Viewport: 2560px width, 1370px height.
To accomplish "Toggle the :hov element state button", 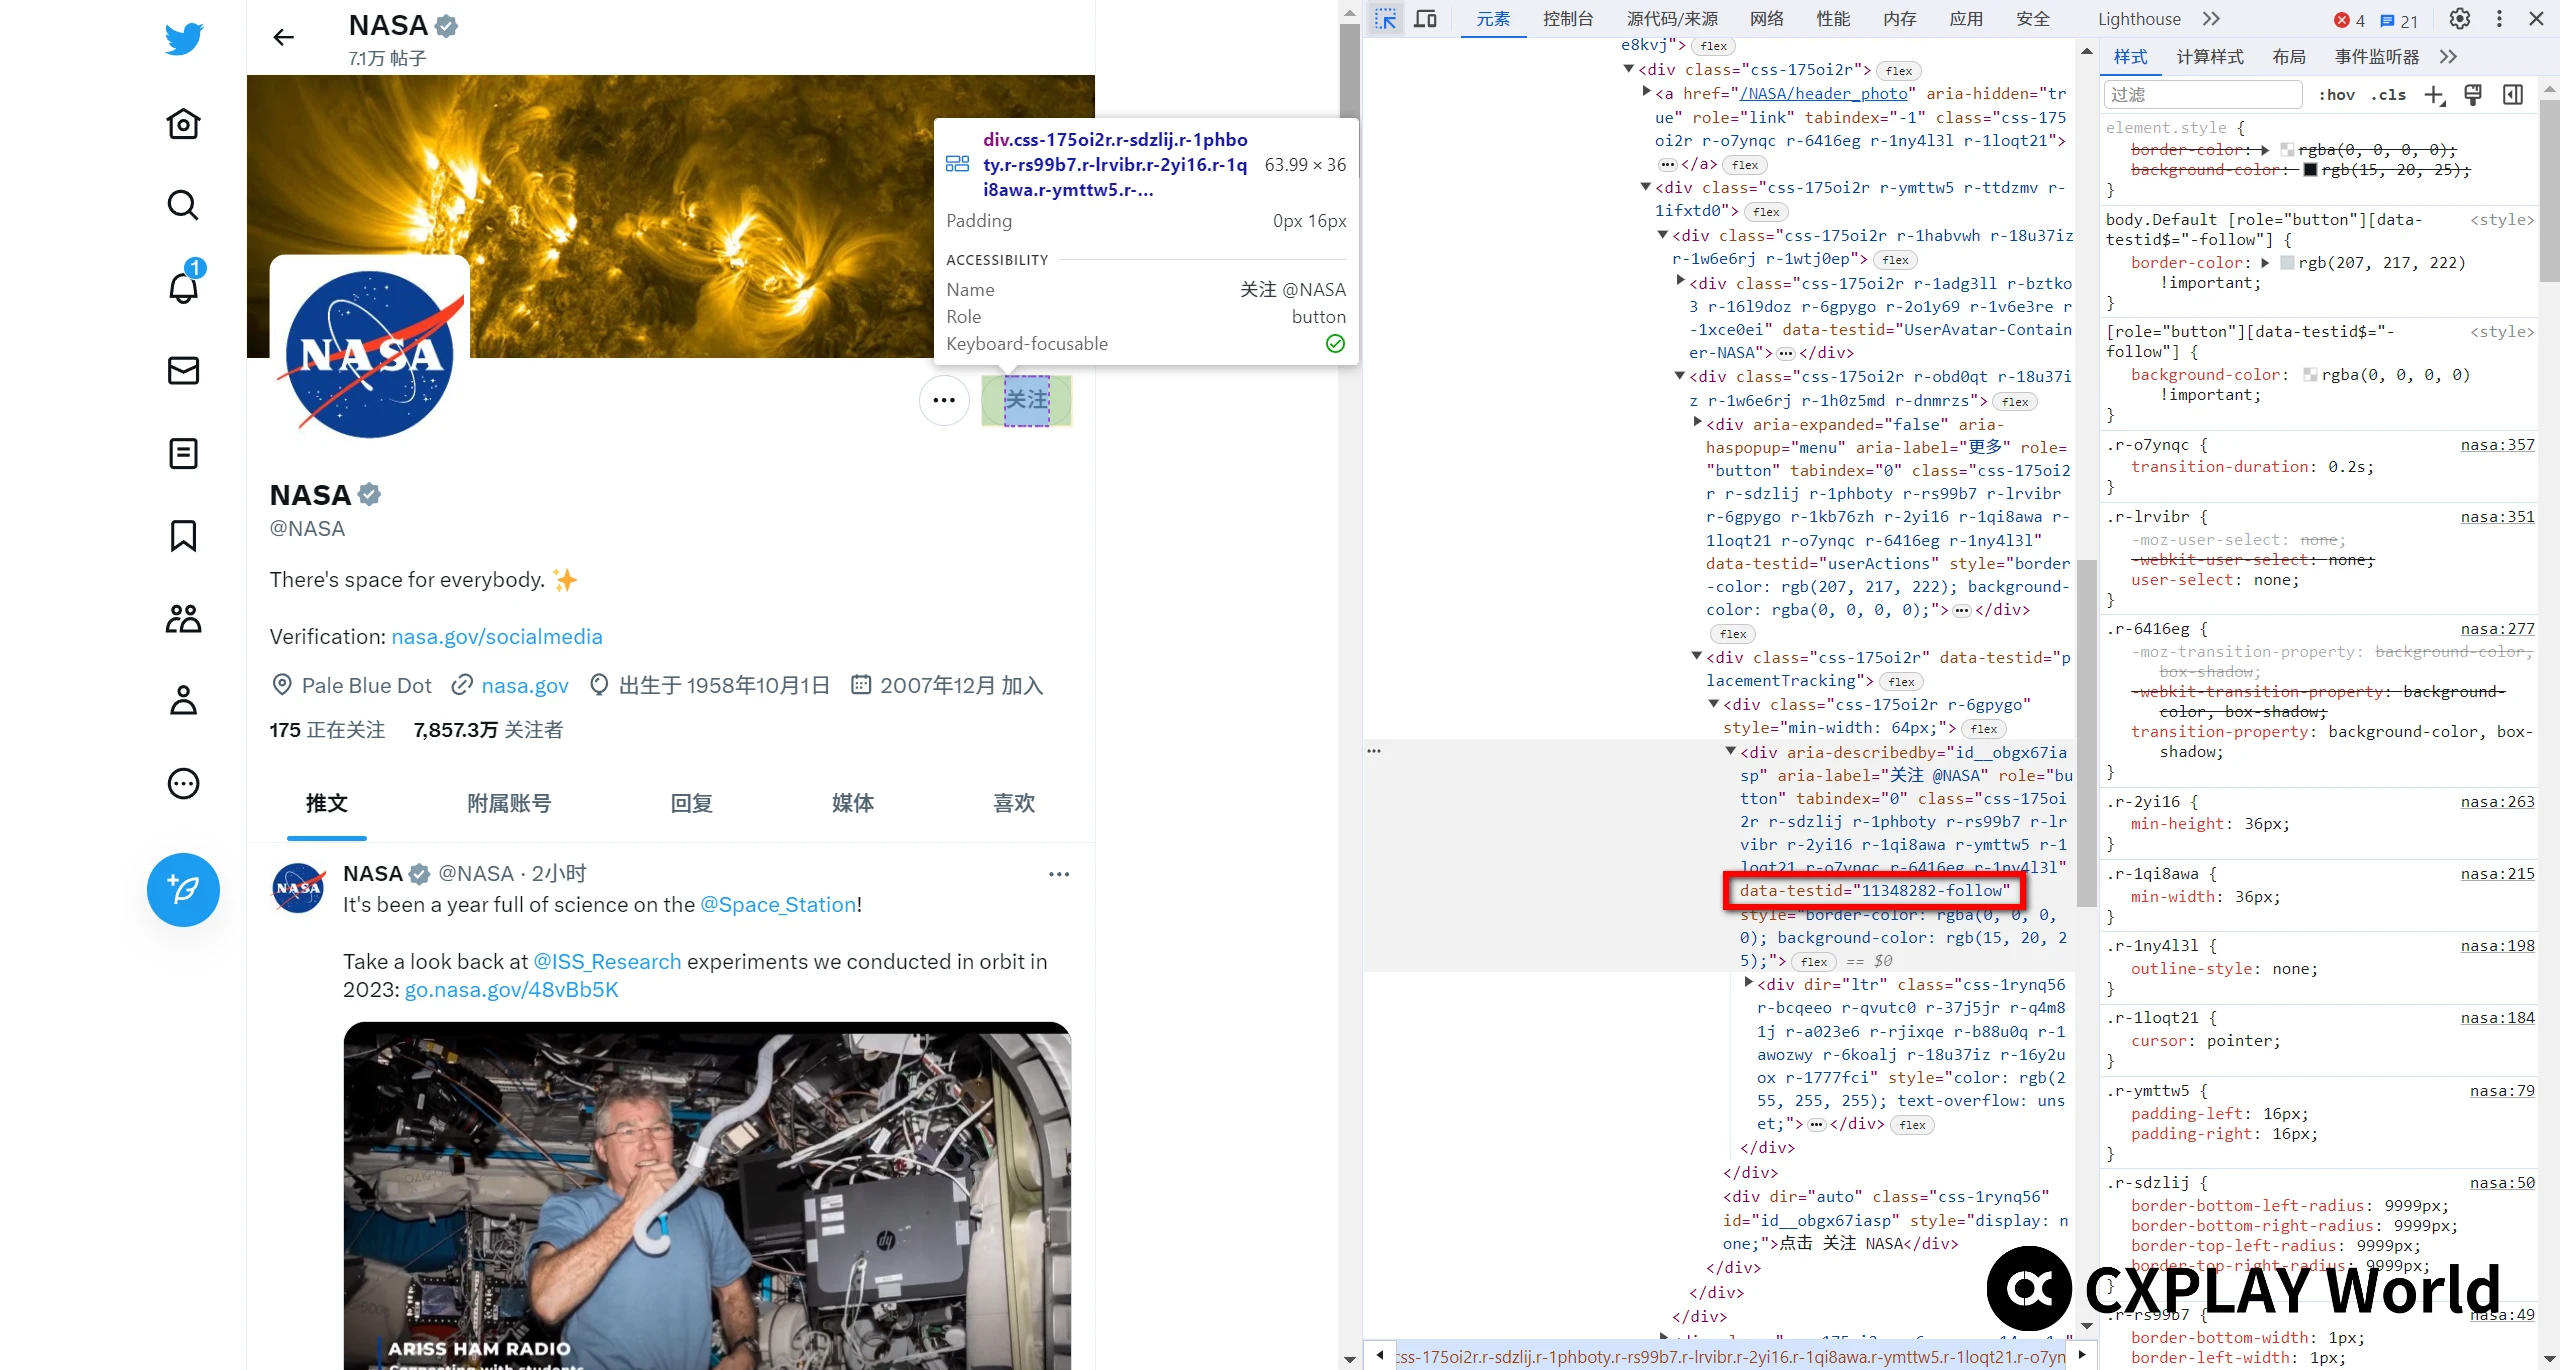I will pyautogui.click(x=2336, y=95).
